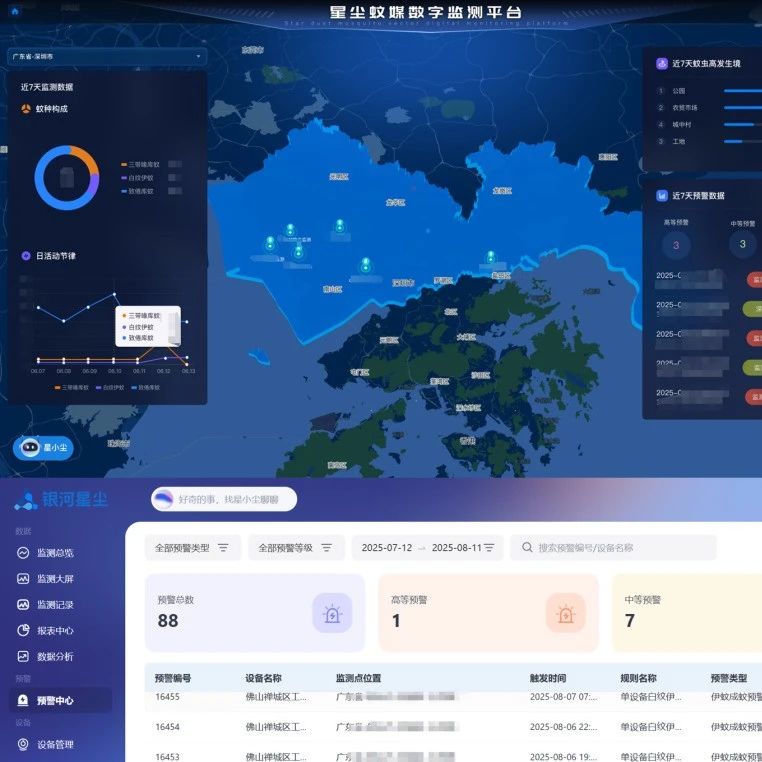Click trigger time 2025-08-06 22:...
Image resolution: width=762 pixels, height=762 pixels.
tap(563, 727)
